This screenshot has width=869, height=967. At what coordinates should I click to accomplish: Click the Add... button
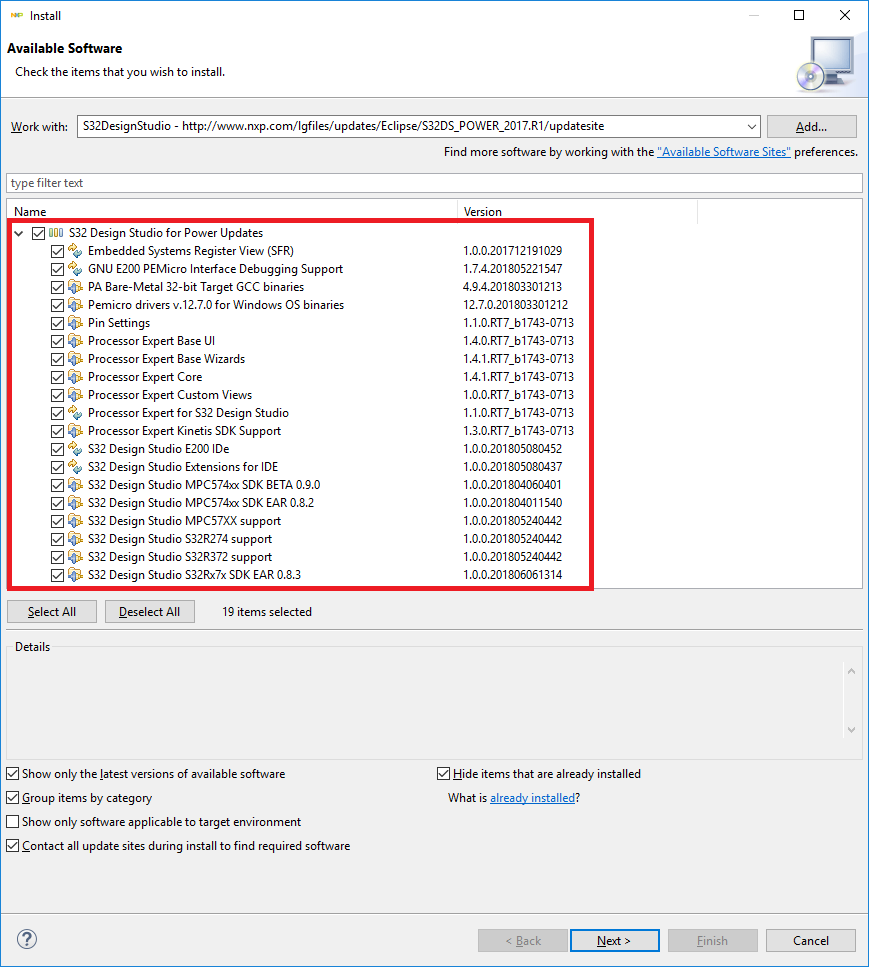coord(812,126)
